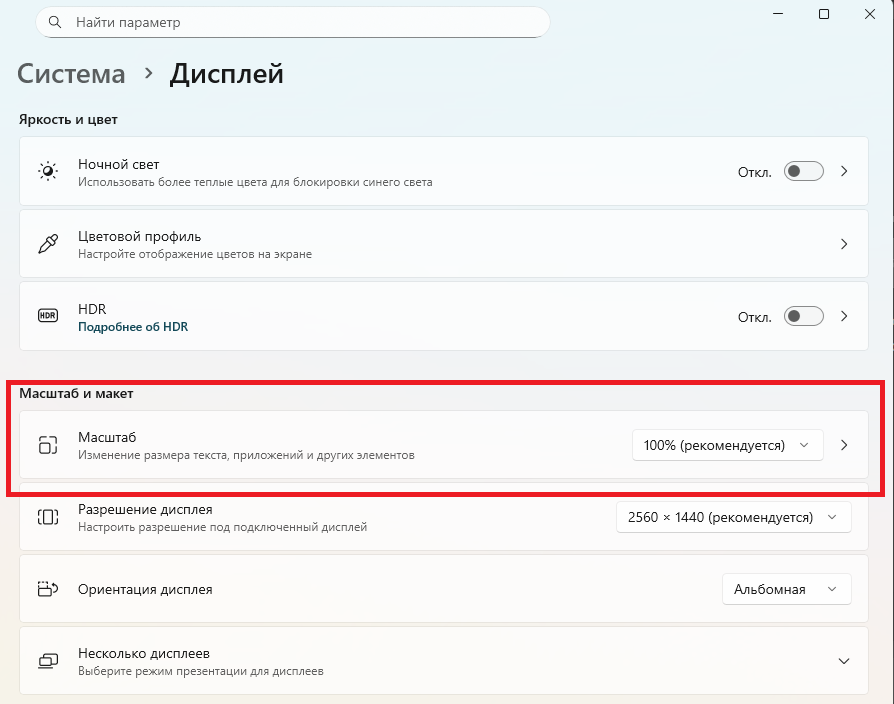Open the 2560 × 1440 resolution dropdown

pyautogui.click(x=733, y=517)
